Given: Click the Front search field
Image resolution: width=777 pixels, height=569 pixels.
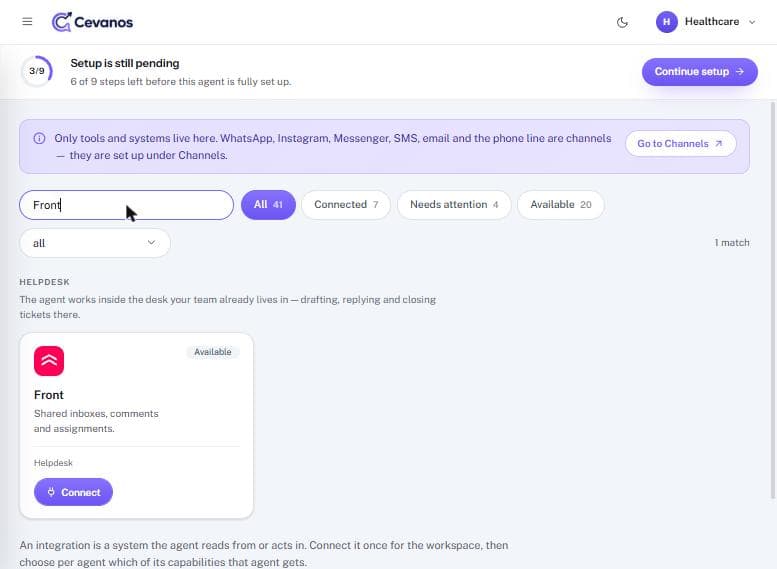Looking at the screenshot, I should tap(126, 205).
